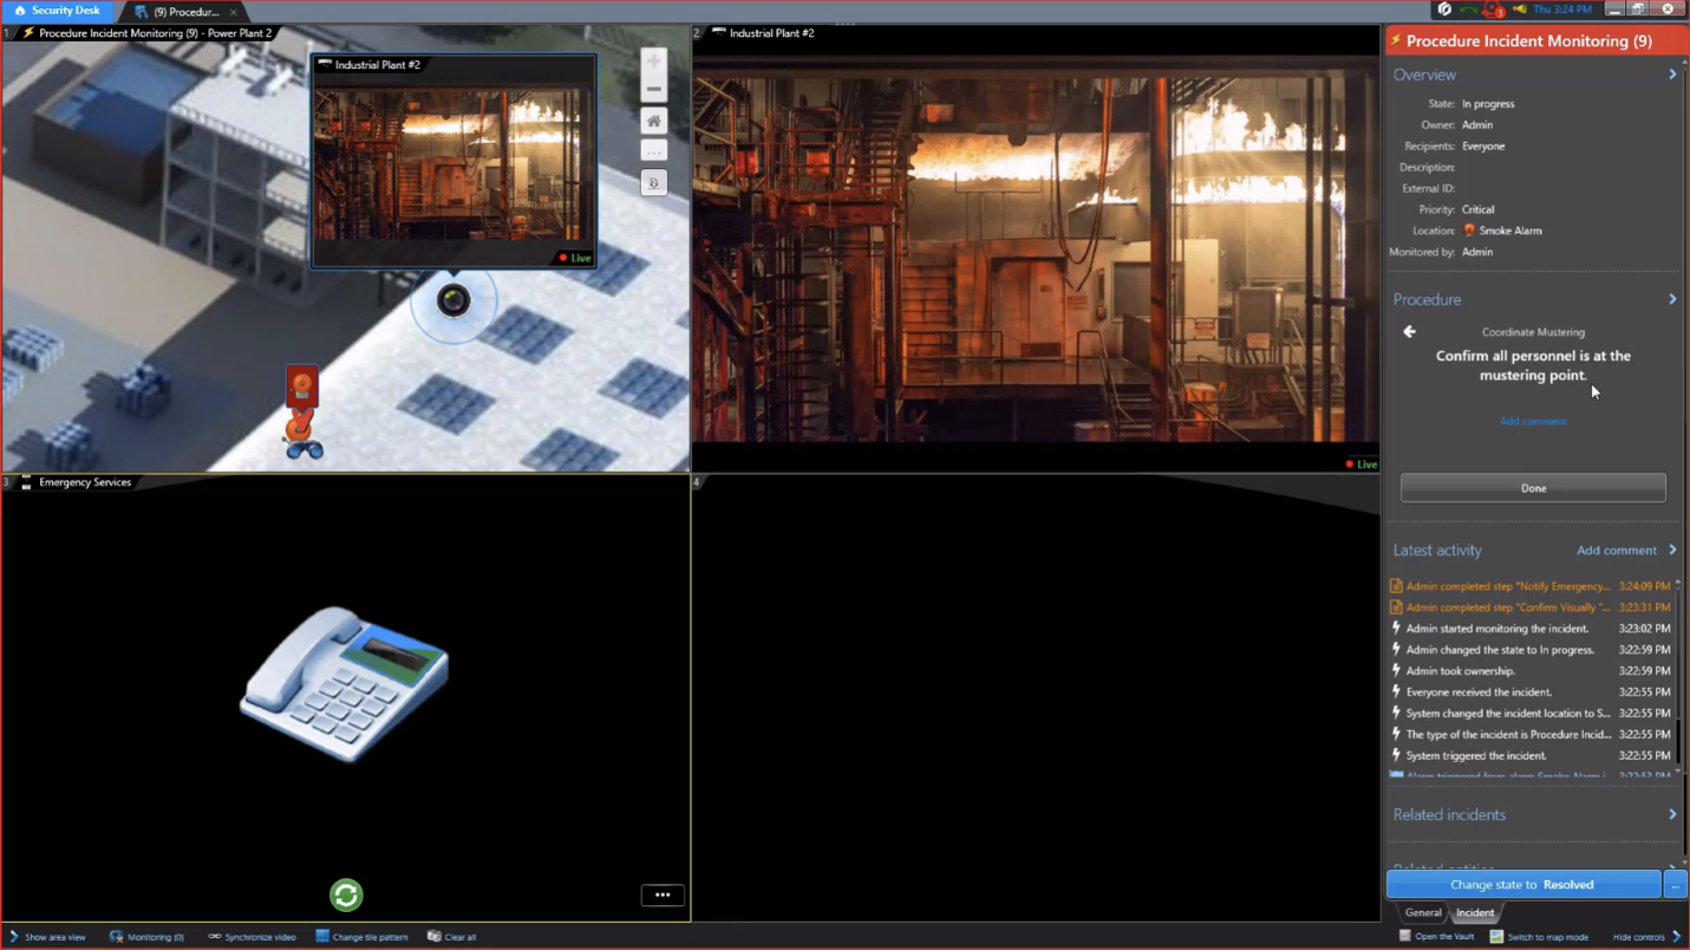The width and height of the screenshot is (1690, 950).
Task: Select the Industrial Plant #2 live thumbnail popup
Action: pyautogui.click(x=454, y=165)
